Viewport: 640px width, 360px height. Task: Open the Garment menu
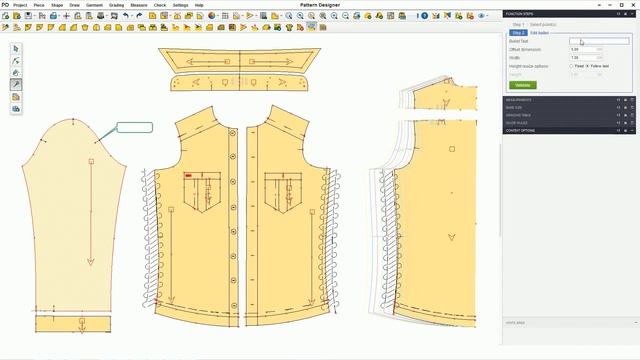pyautogui.click(x=94, y=5)
